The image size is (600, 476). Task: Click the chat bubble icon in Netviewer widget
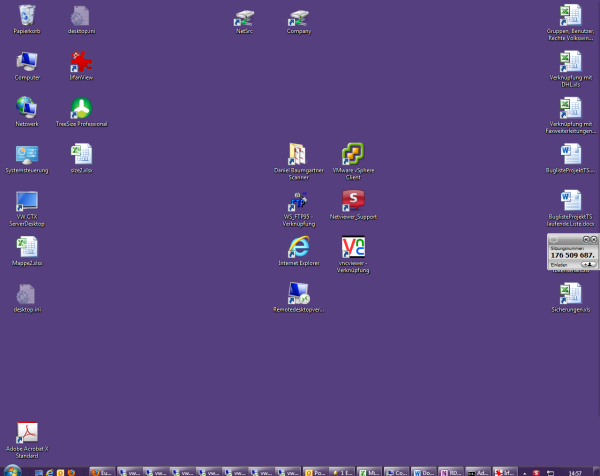[x=554, y=240]
